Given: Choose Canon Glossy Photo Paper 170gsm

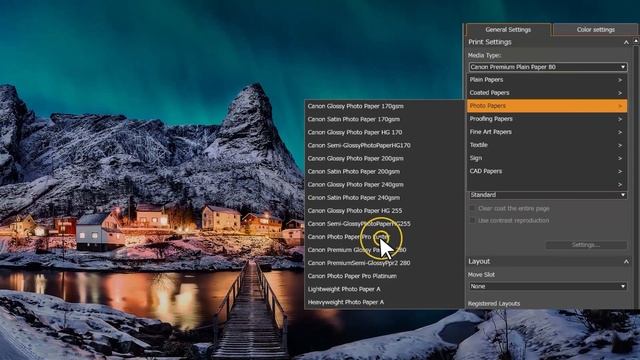Looking at the screenshot, I should tap(384, 106).
